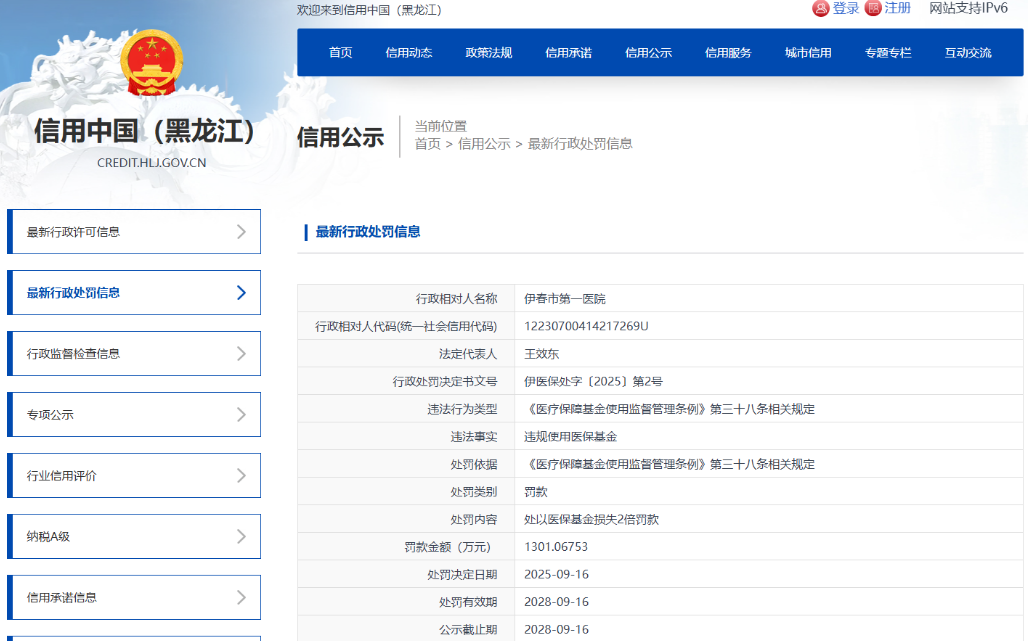Go to 首页 in navigation bar
The image size is (1028, 641).
click(341, 53)
